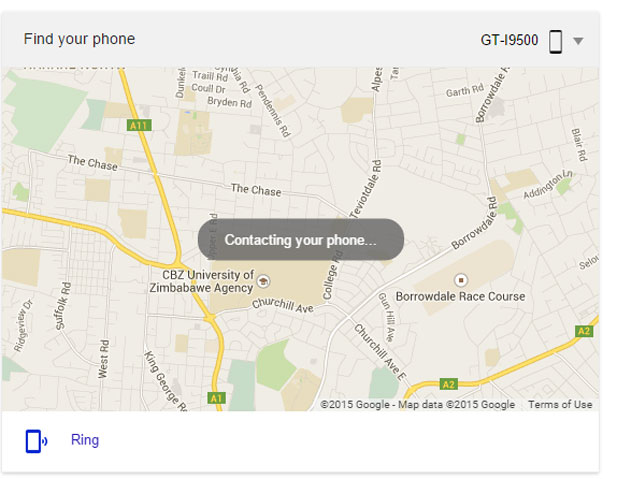Click the A2 road shield near bottom center

point(449,385)
